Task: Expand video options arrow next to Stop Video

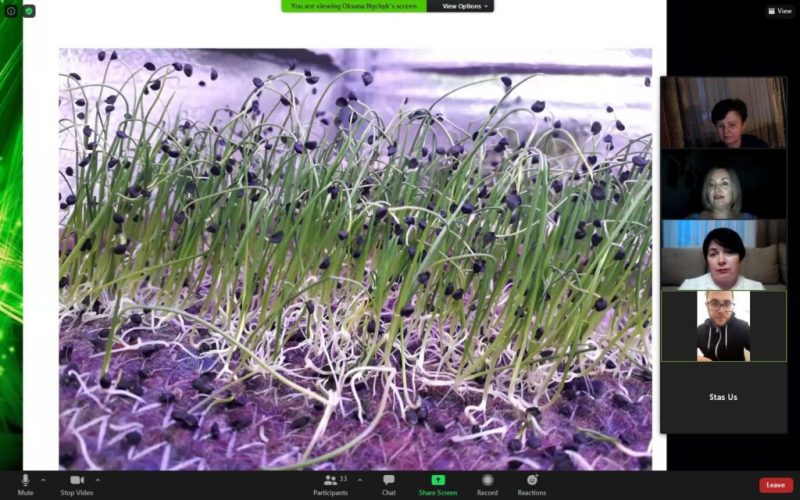Action: pos(97,480)
